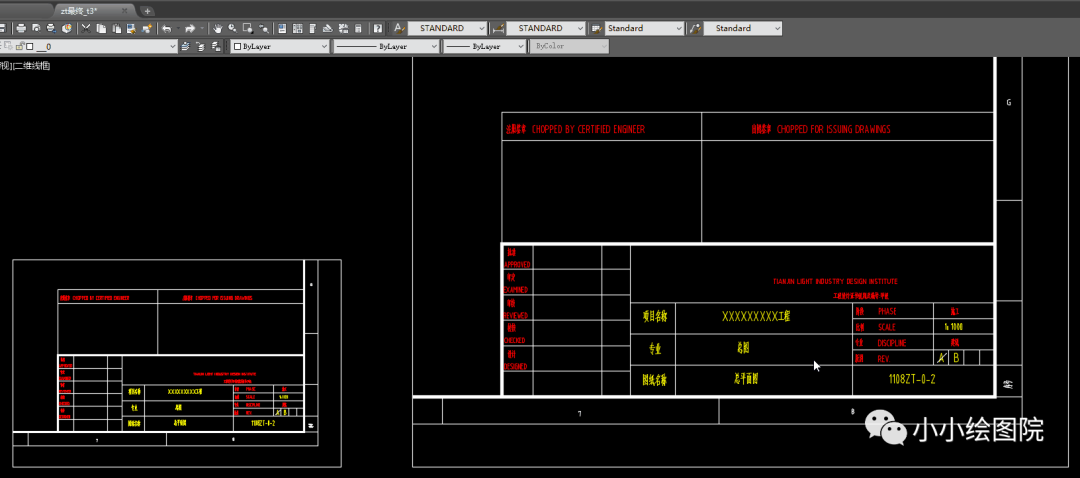
Task: Close the zt最终_t3 drawing tab
Action: tap(125, 11)
